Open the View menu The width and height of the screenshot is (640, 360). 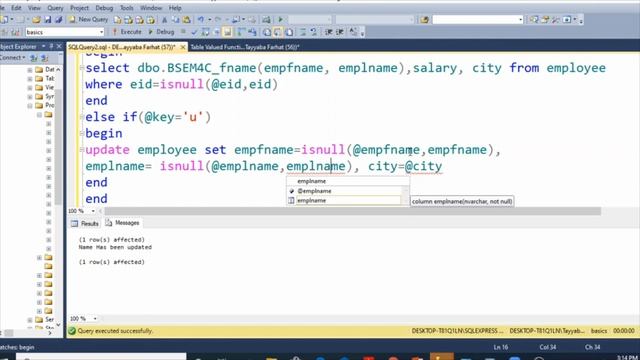click(x=34, y=8)
